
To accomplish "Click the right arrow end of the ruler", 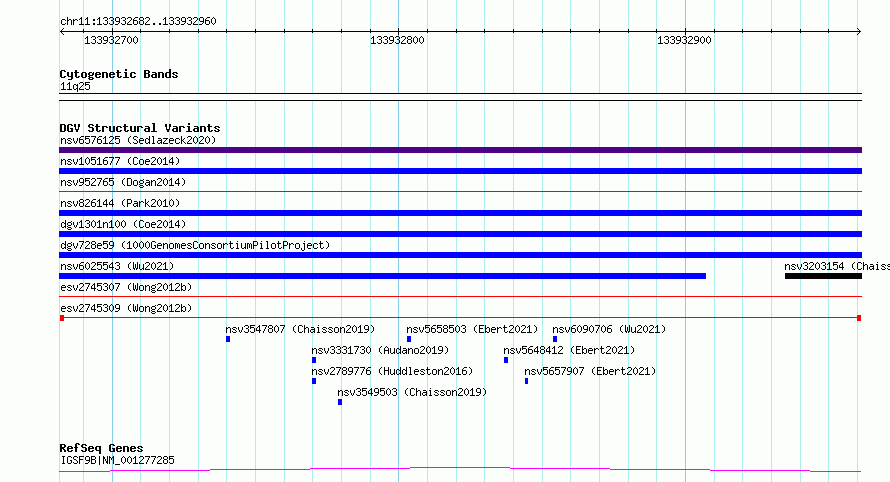I will (859, 32).
